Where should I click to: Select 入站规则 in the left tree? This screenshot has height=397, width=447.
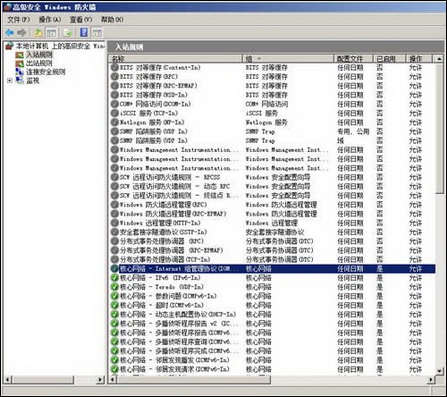(x=39, y=55)
